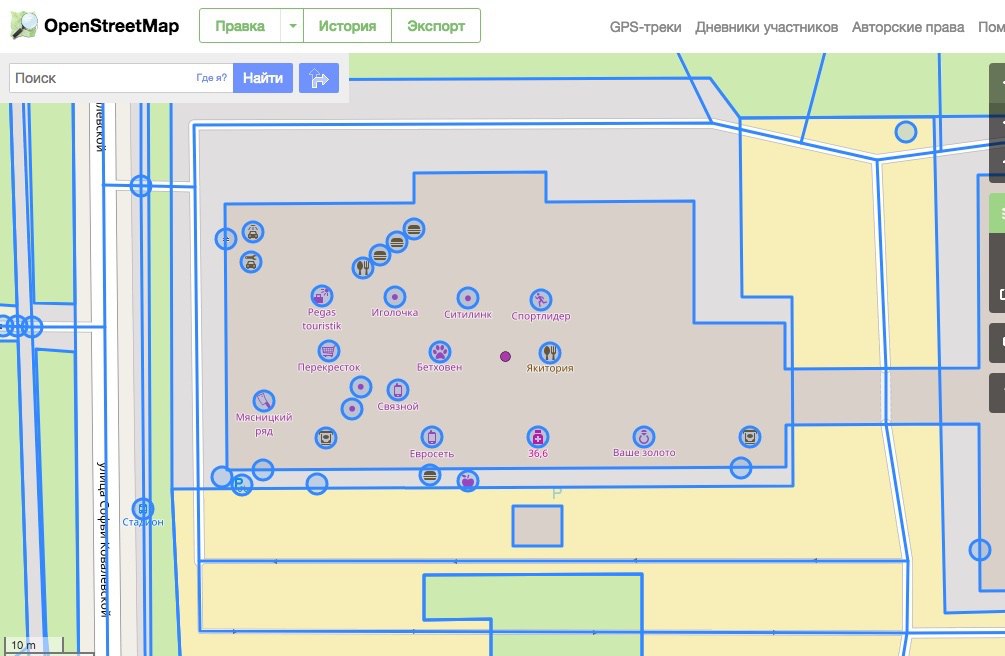Select the car repair wrench icon
The height and width of the screenshot is (656, 1005).
pos(251,262)
